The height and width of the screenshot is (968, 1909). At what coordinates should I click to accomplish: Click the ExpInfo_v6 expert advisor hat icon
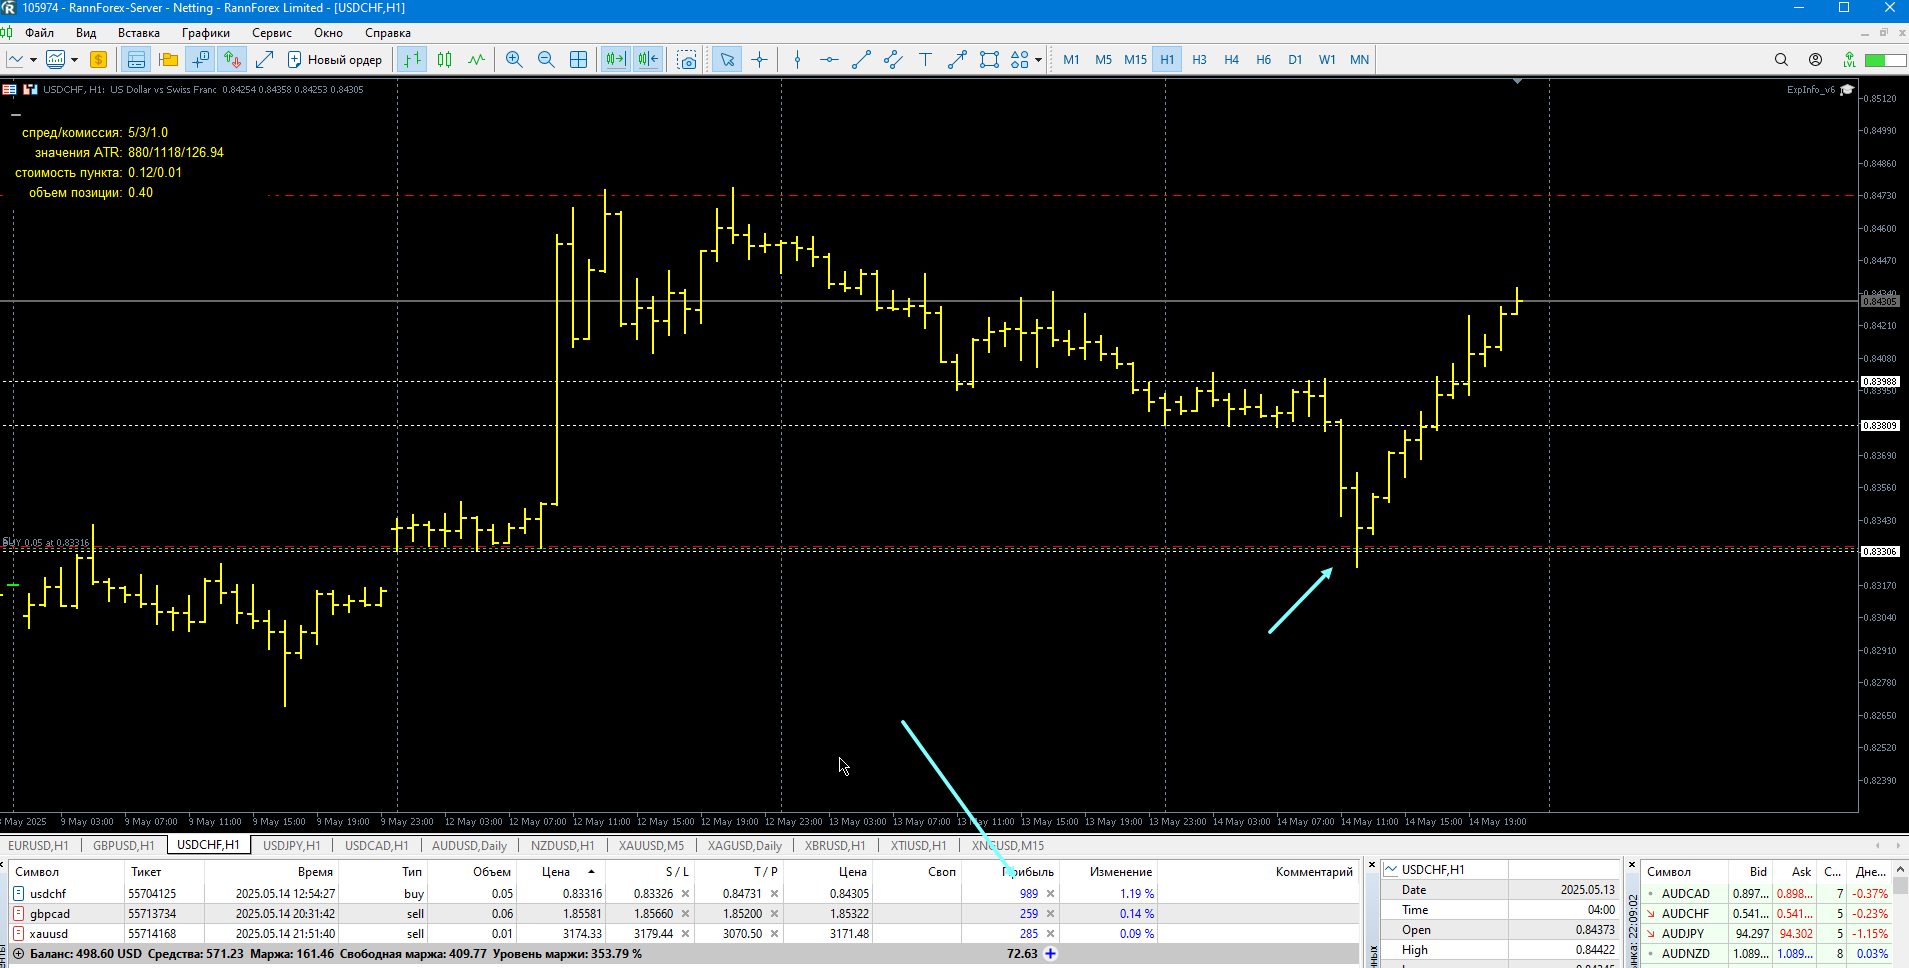click(1847, 90)
